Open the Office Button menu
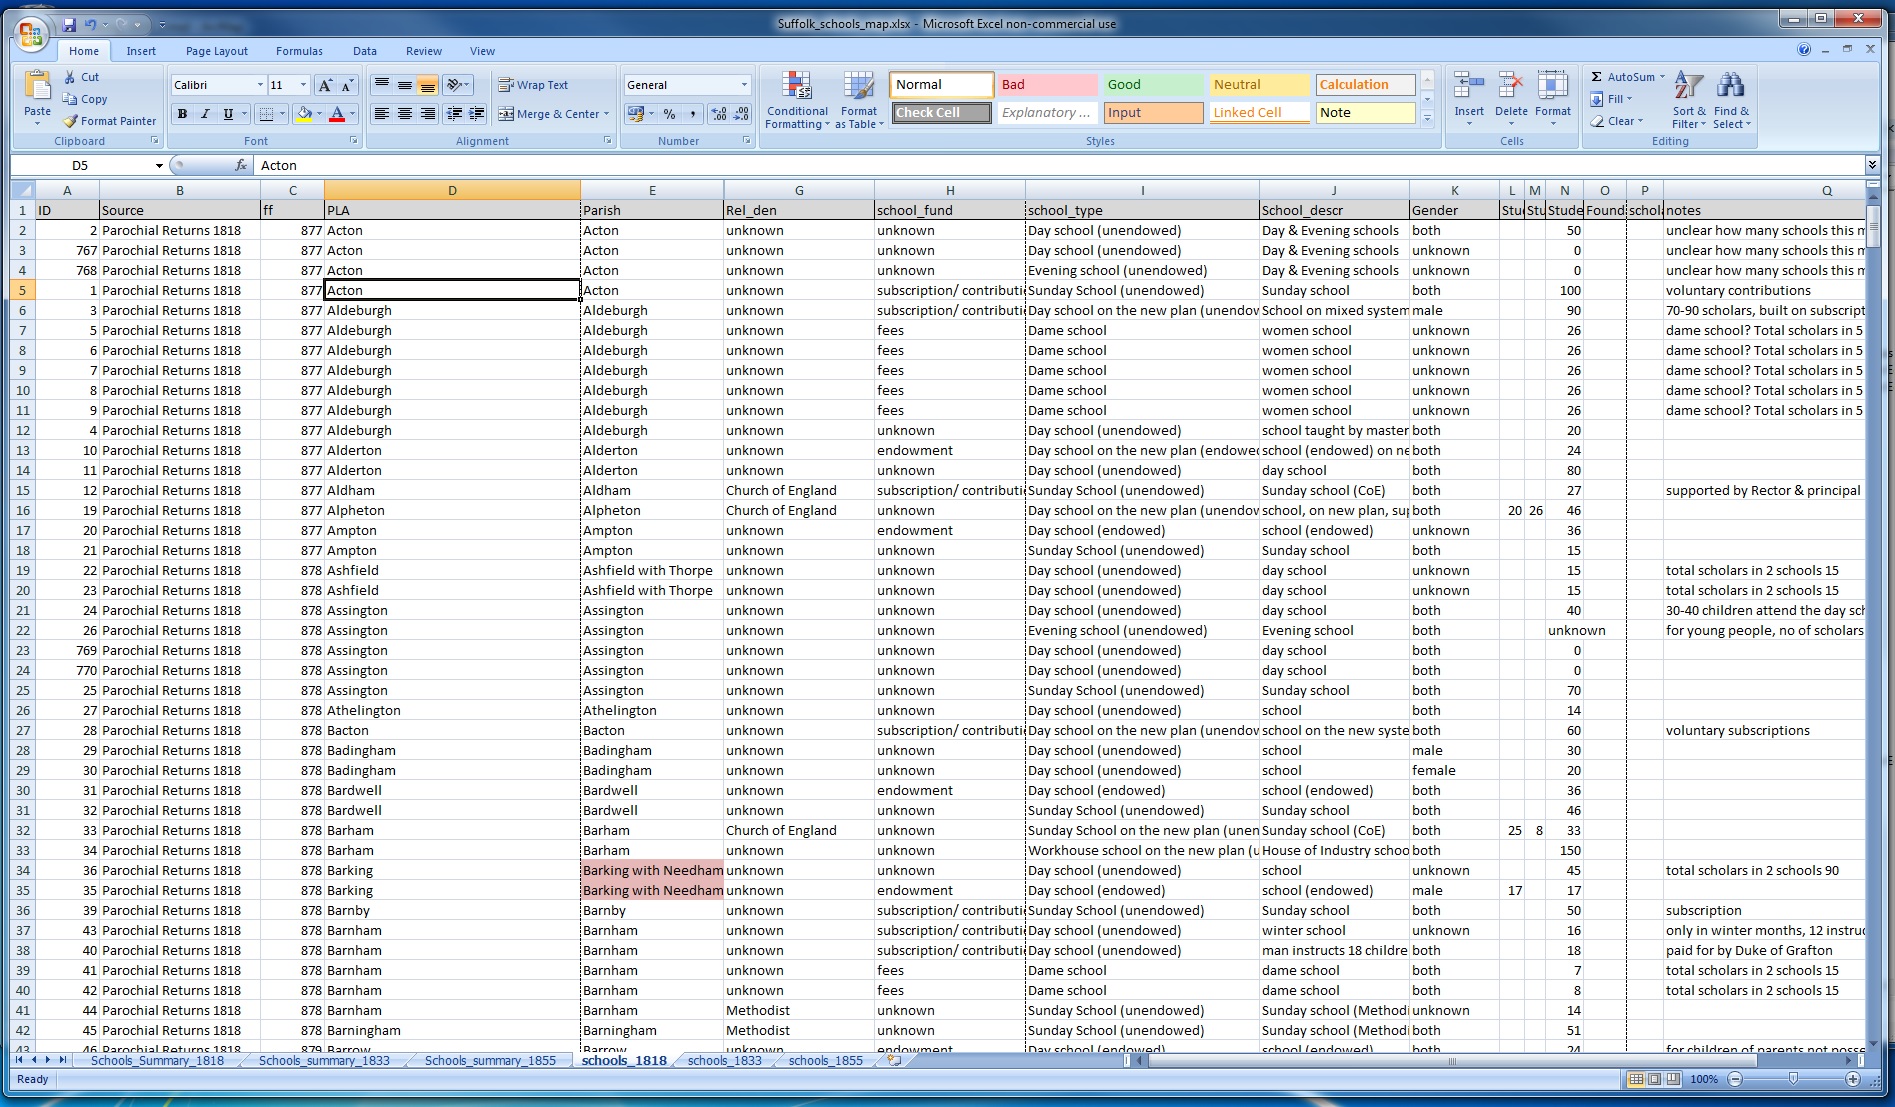1895x1107 pixels. point(30,35)
